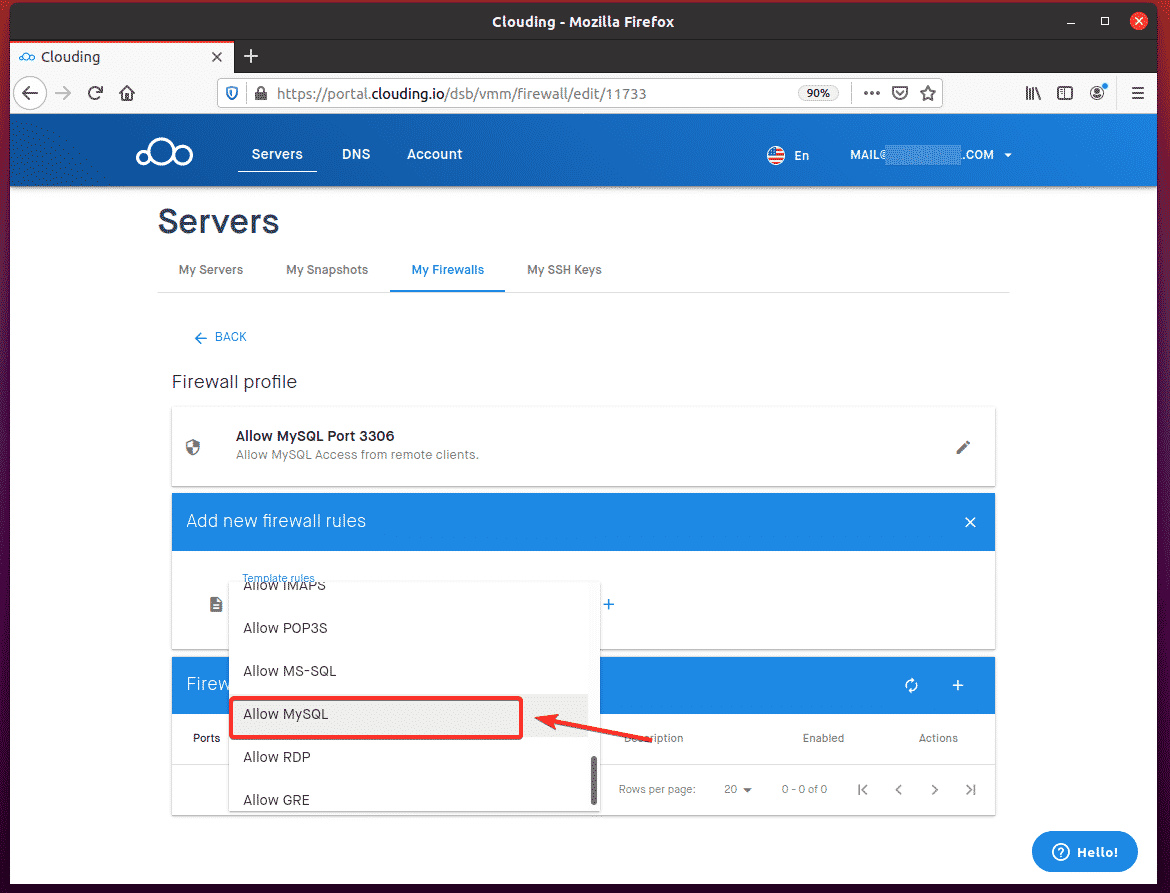Go to next page of rules
Viewport: 1170px width, 893px height.
point(934,789)
